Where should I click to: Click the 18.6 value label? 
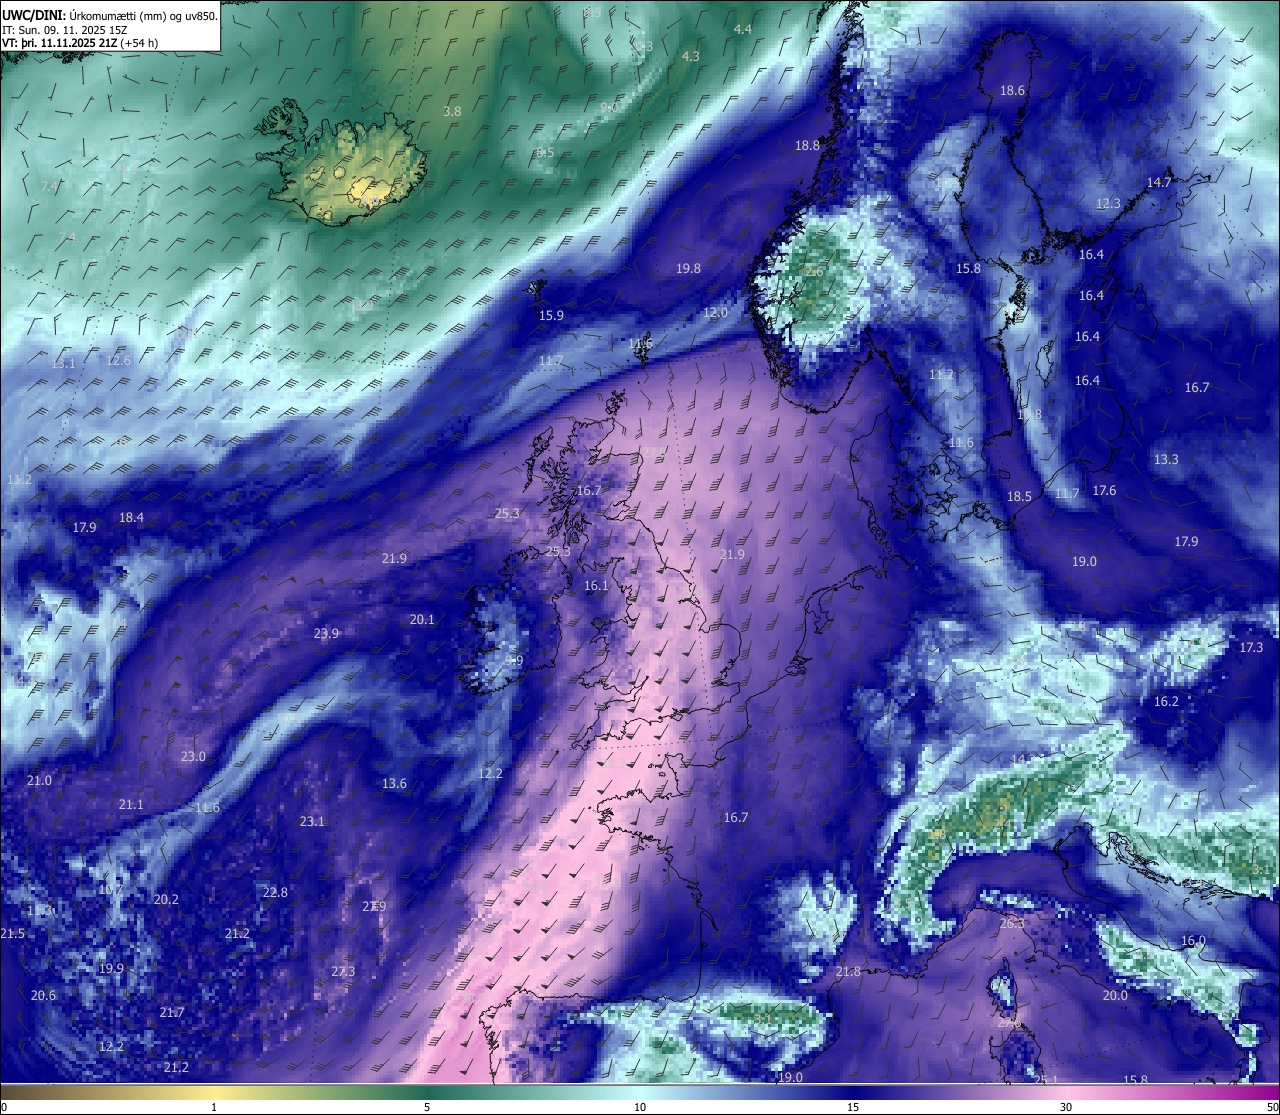pyautogui.click(x=1013, y=91)
